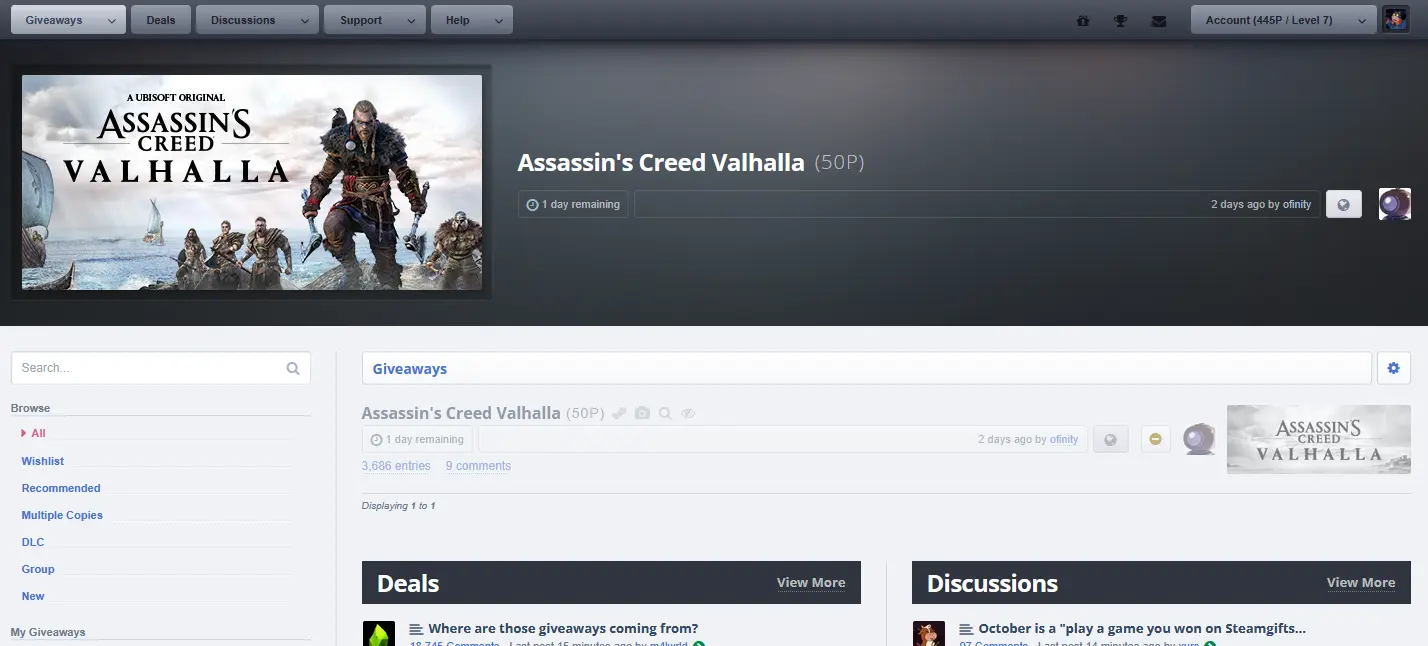The height and width of the screenshot is (646, 1428).
Task: Open the giveaways filter settings gear
Action: tap(1393, 368)
